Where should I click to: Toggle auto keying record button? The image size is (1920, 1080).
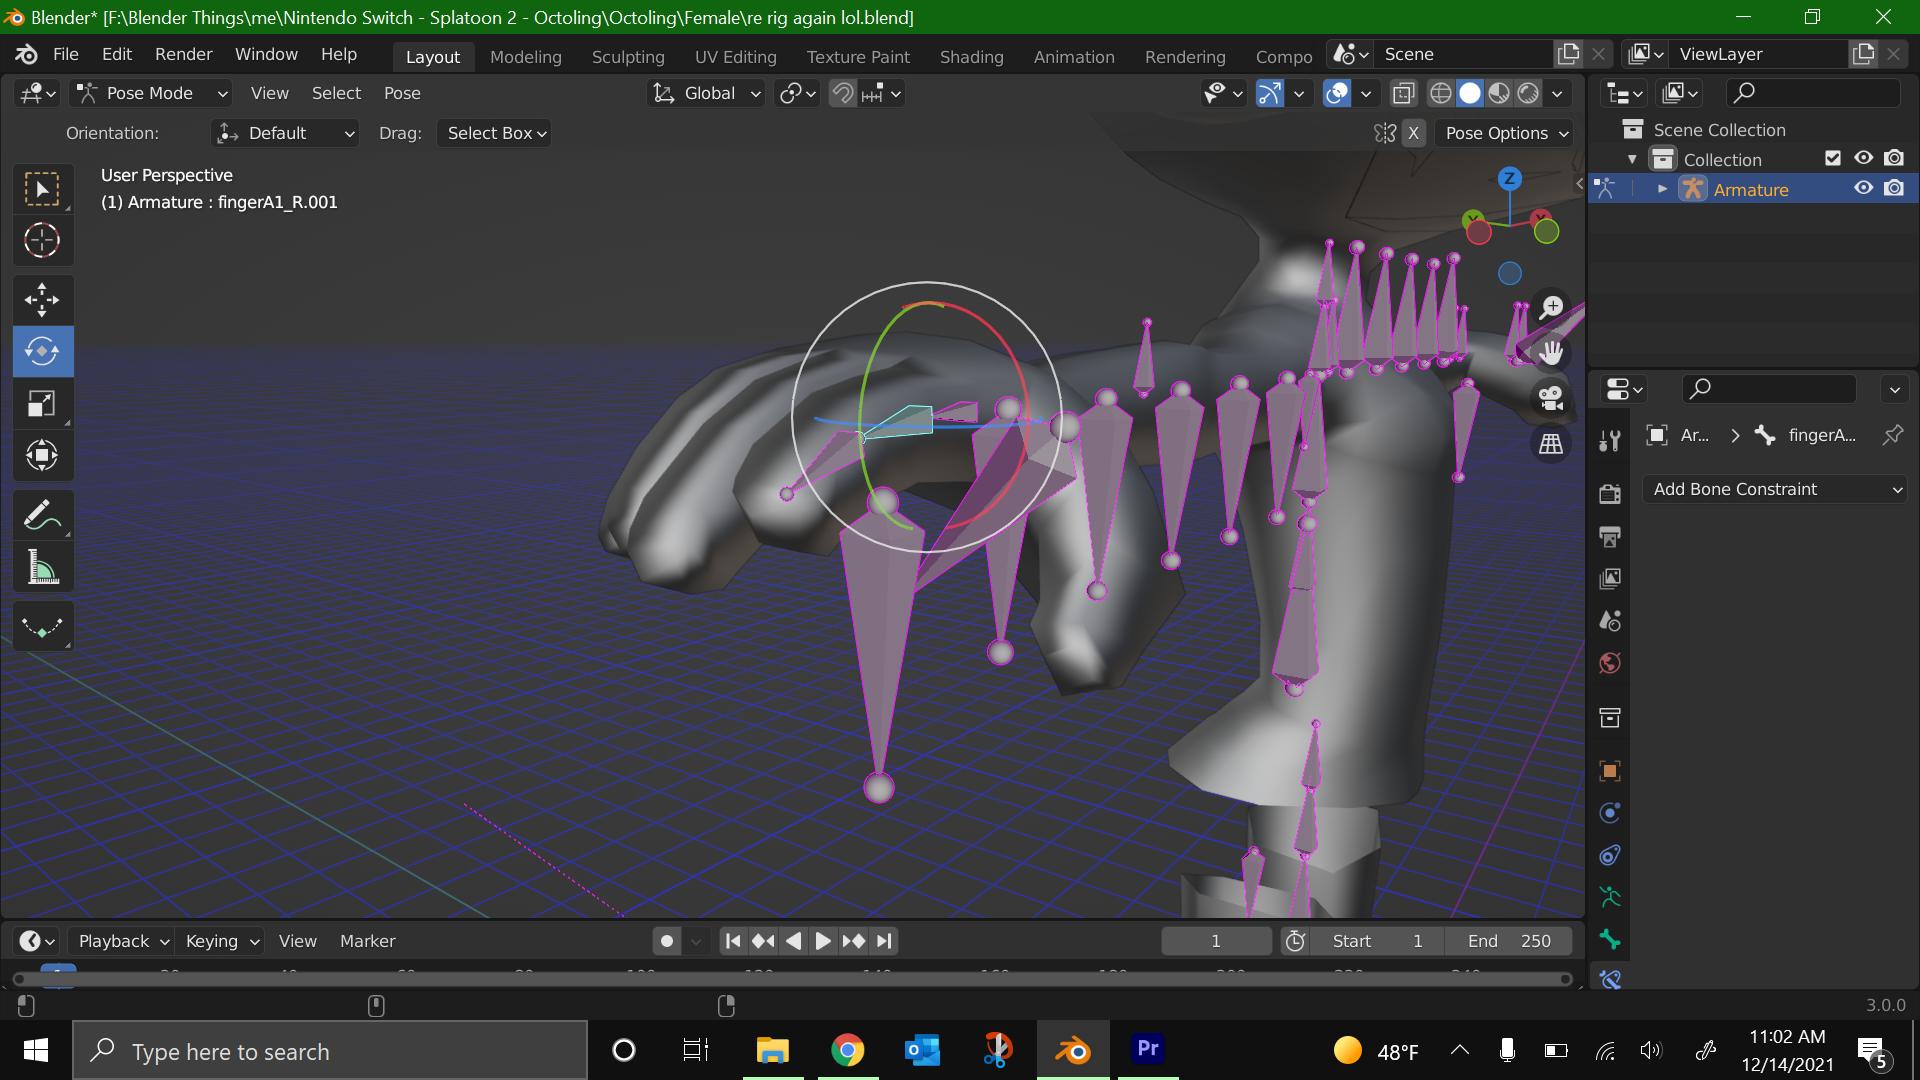tap(667, 941)
